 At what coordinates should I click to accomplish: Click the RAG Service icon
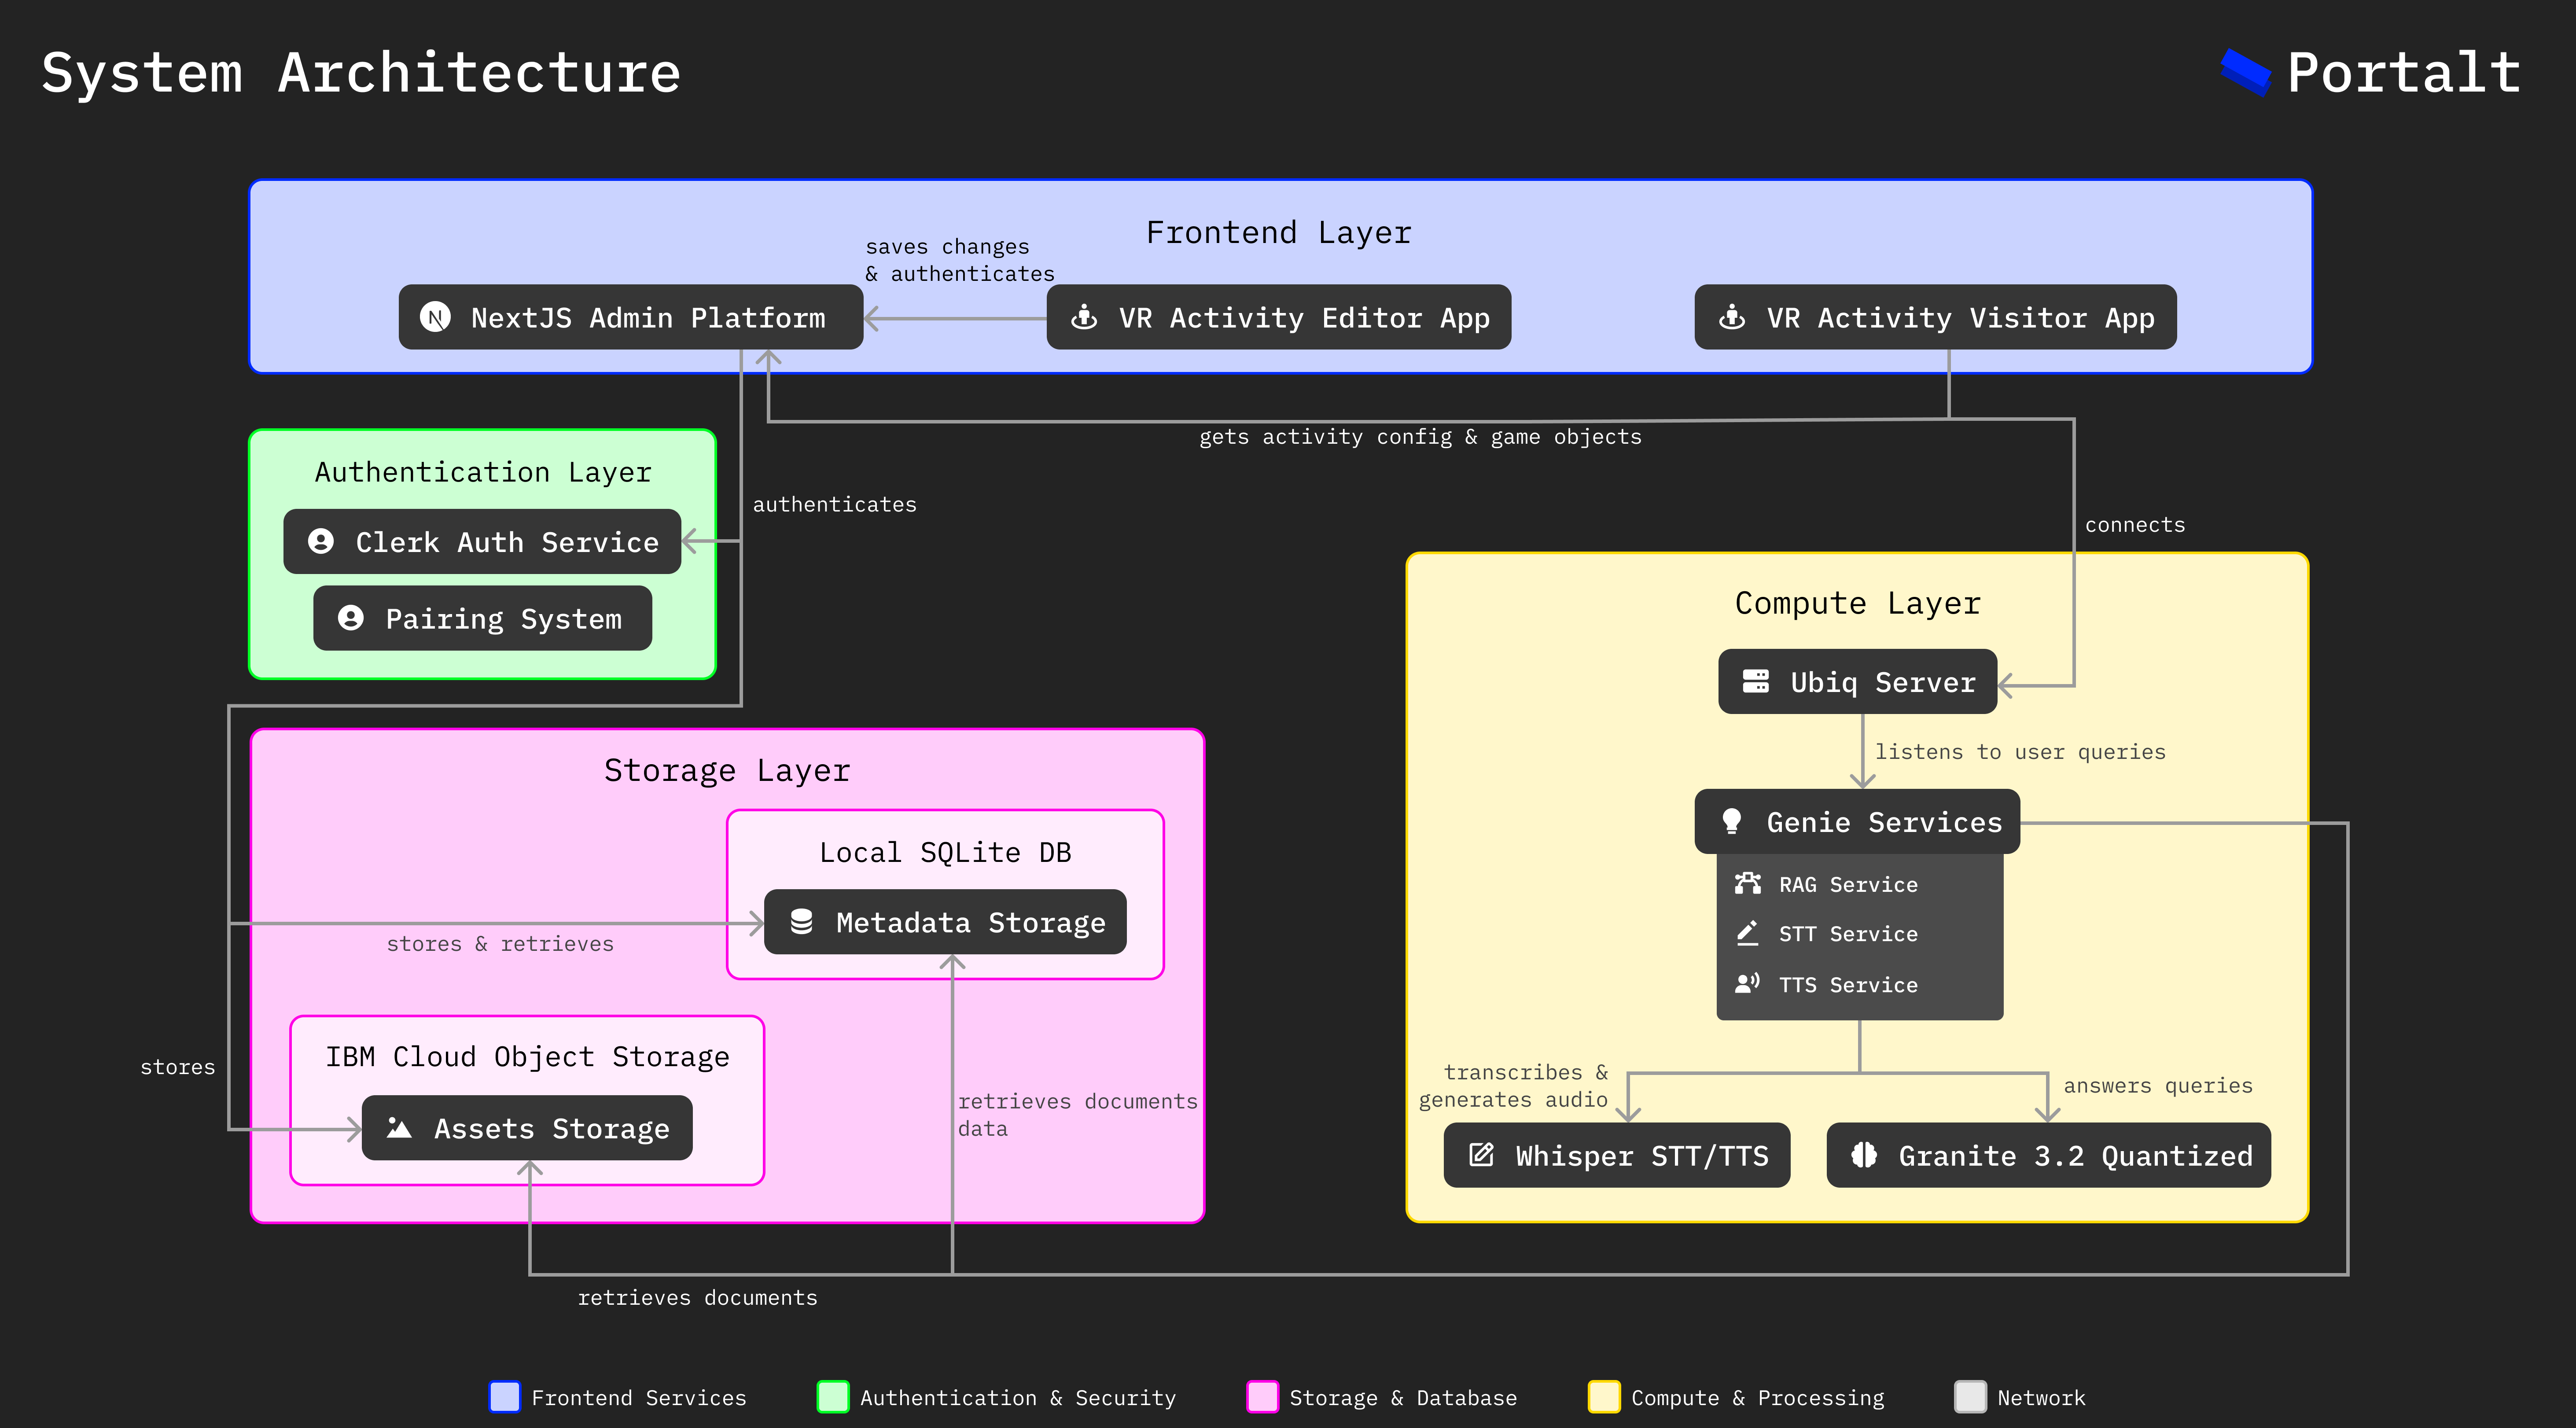point(1747,884)
